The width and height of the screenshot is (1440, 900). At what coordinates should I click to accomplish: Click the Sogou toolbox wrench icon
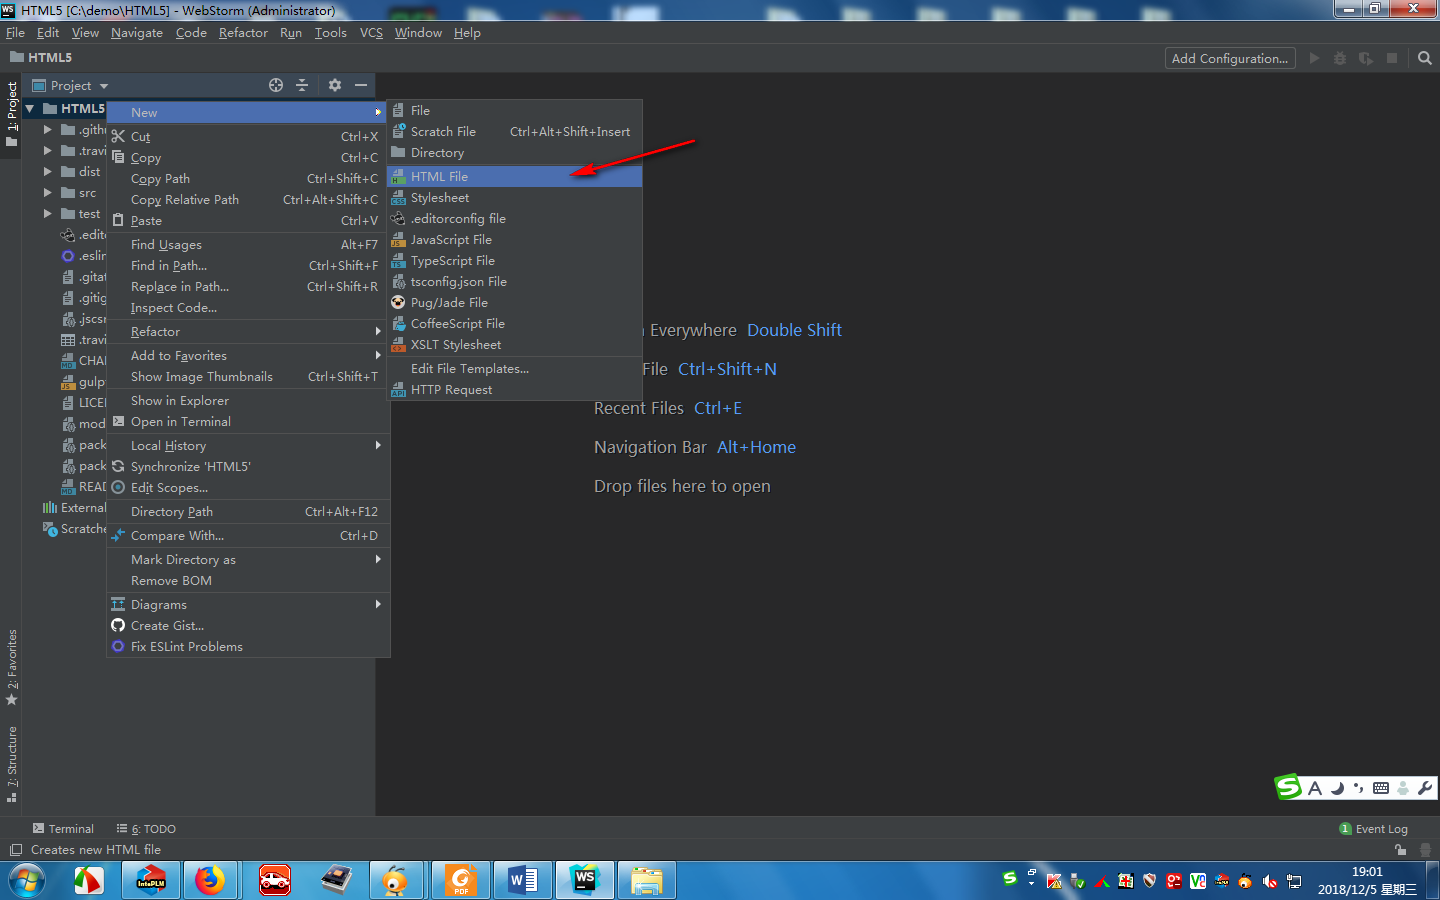coord(1425,788)
